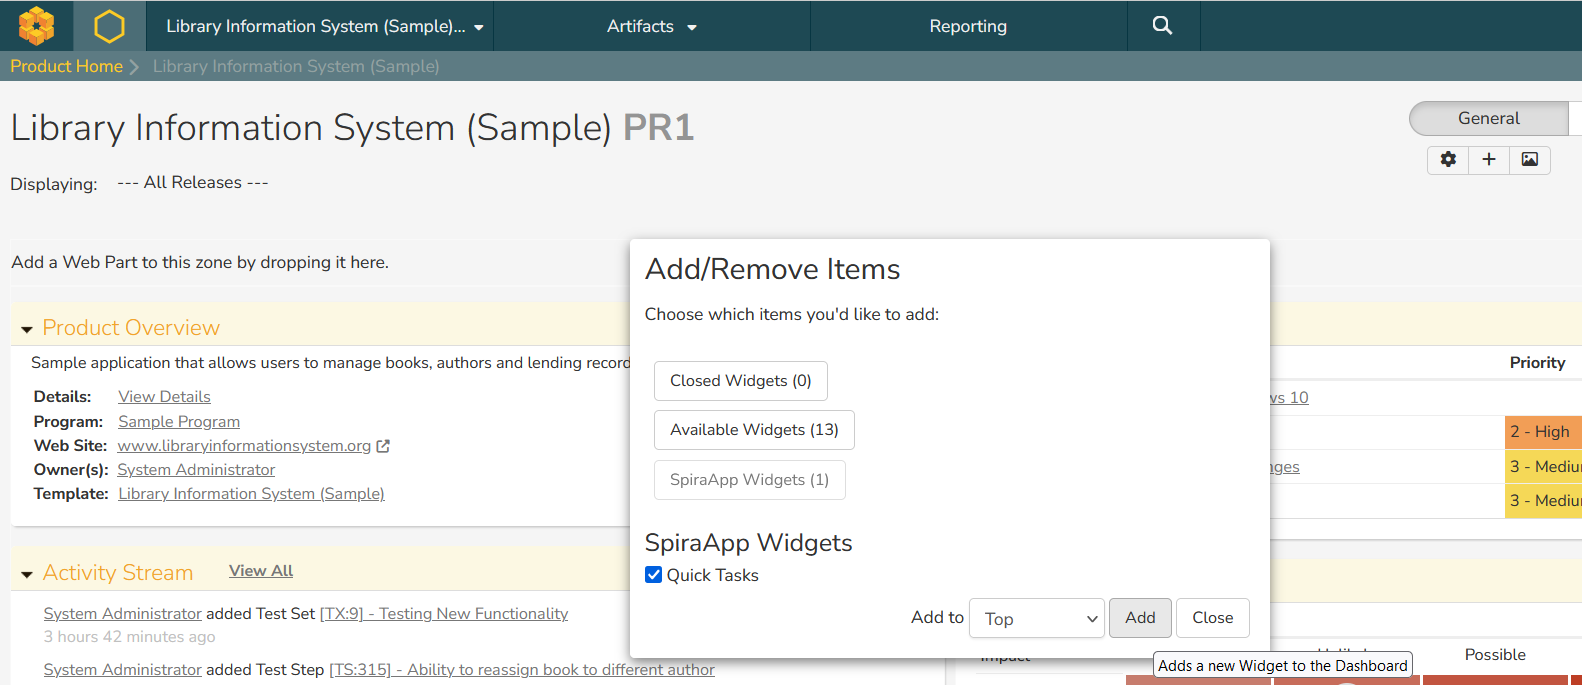Open the Artifacts menu
The height and width of the screenshot is (685, 1582).
point(651,26)
